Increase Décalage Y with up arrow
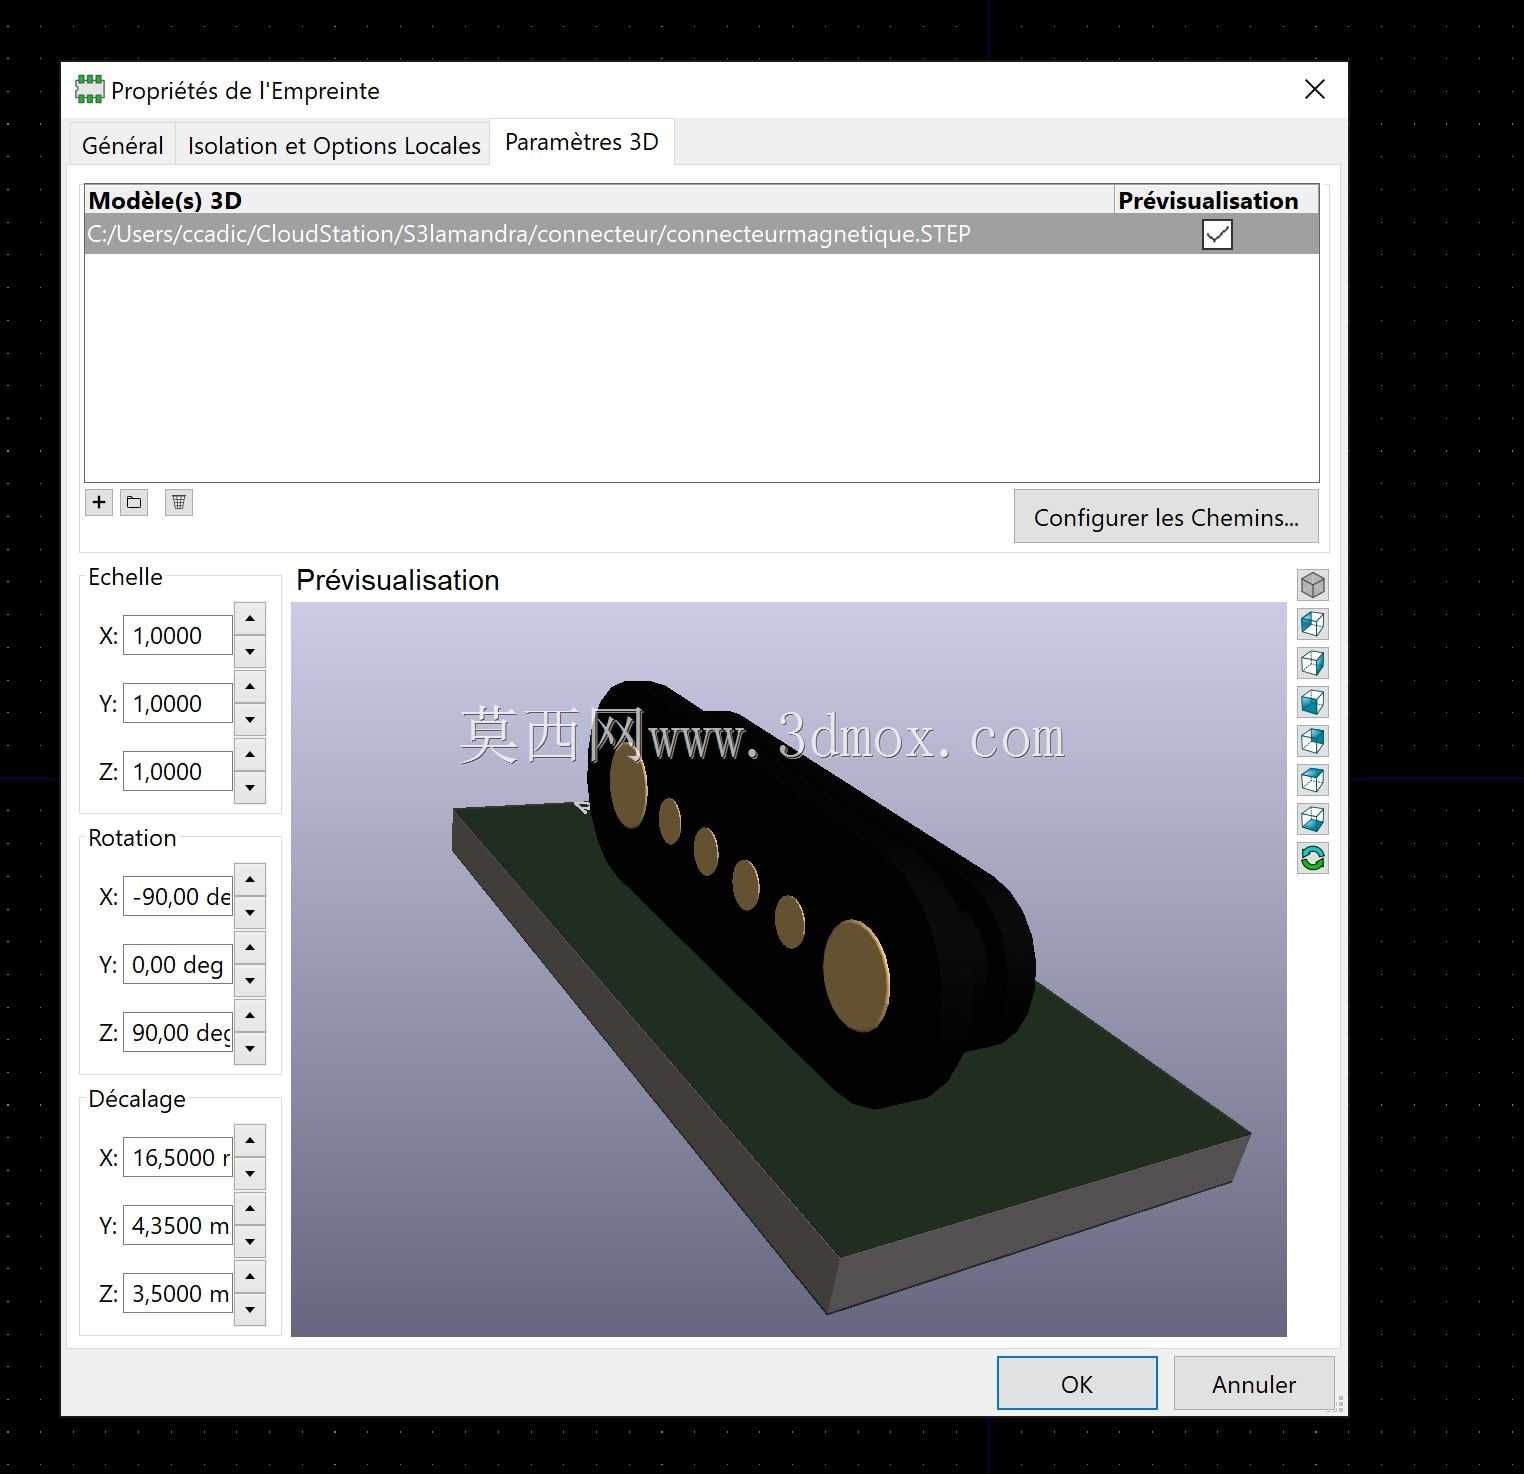Viewport: 1524px width, 1474px height. point(250,1208)
